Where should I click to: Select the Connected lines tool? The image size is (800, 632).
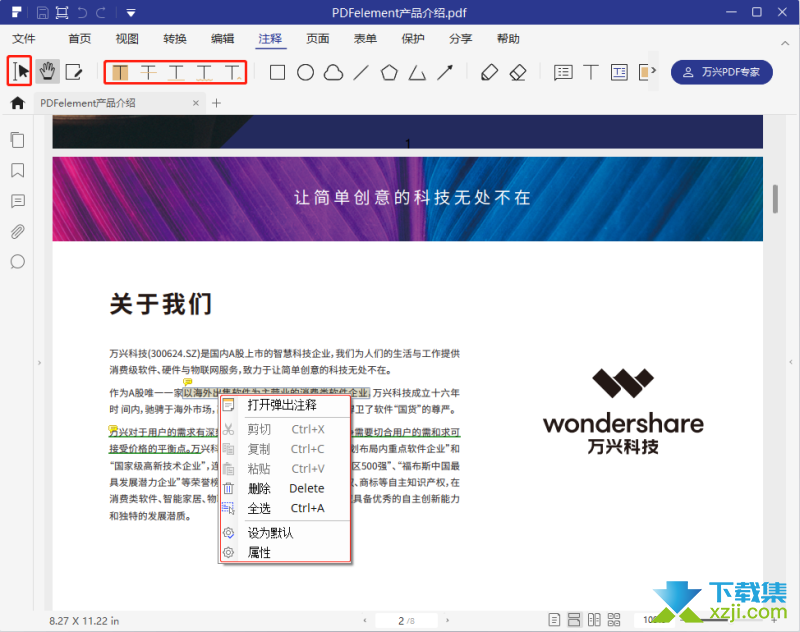(417, 72)
